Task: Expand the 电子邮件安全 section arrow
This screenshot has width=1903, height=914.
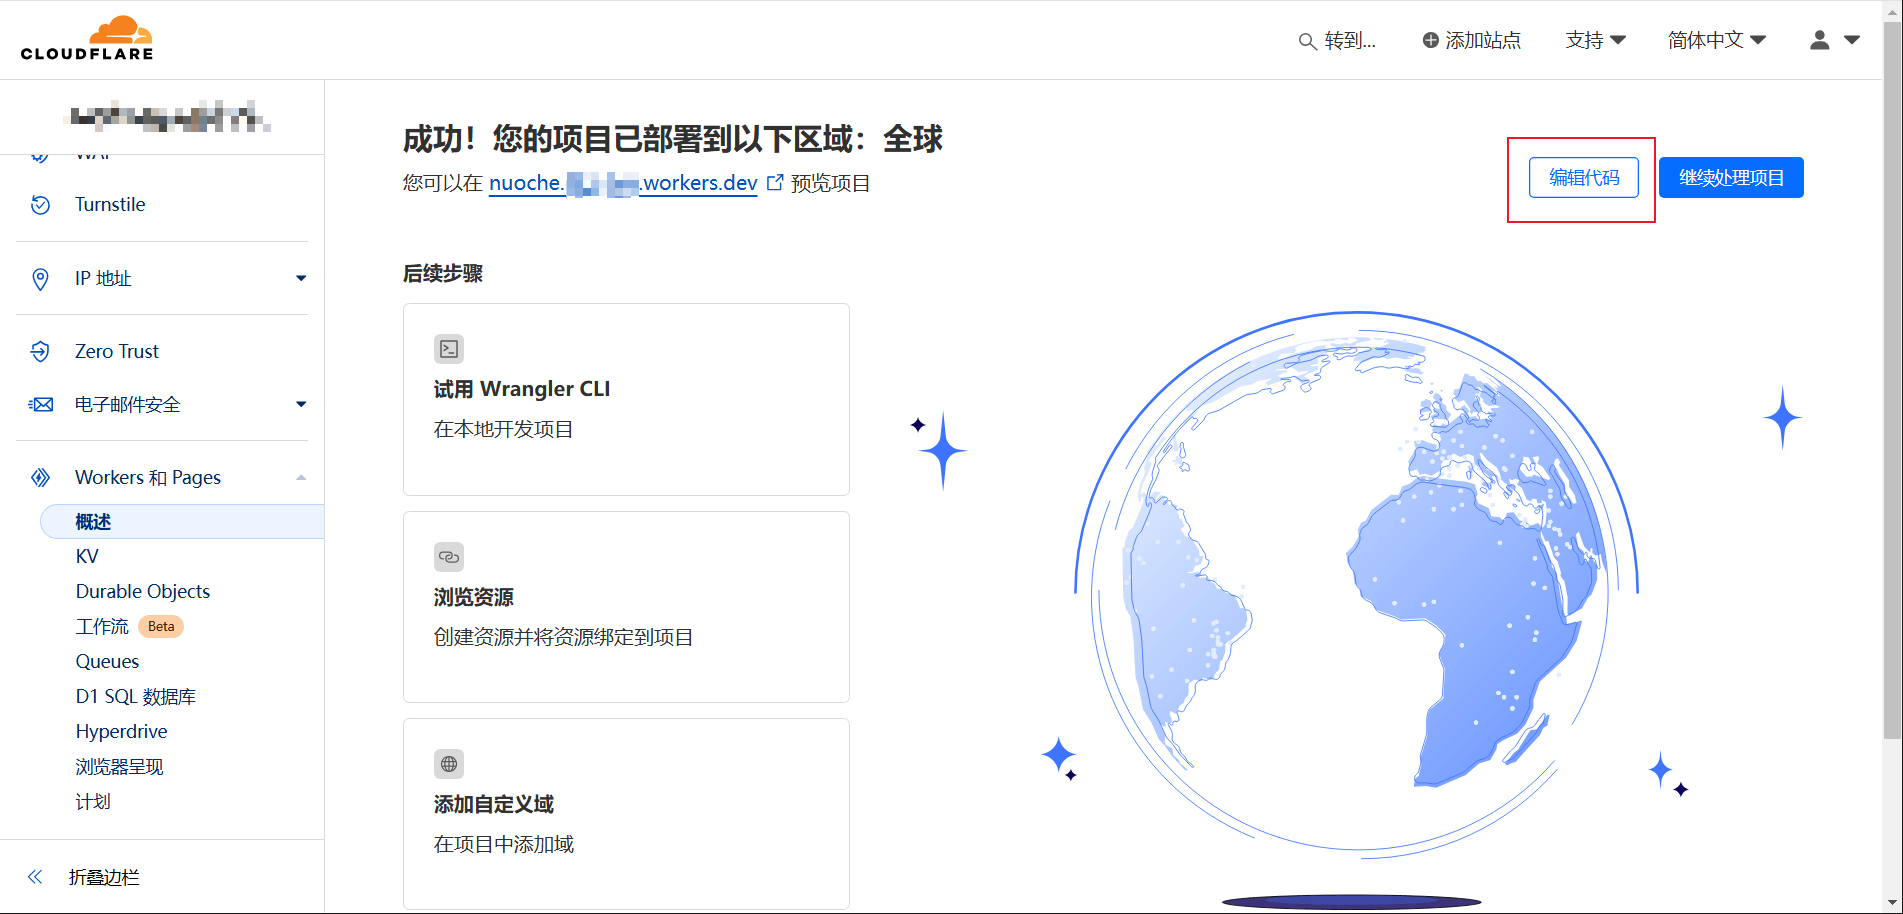Action: 301,404
